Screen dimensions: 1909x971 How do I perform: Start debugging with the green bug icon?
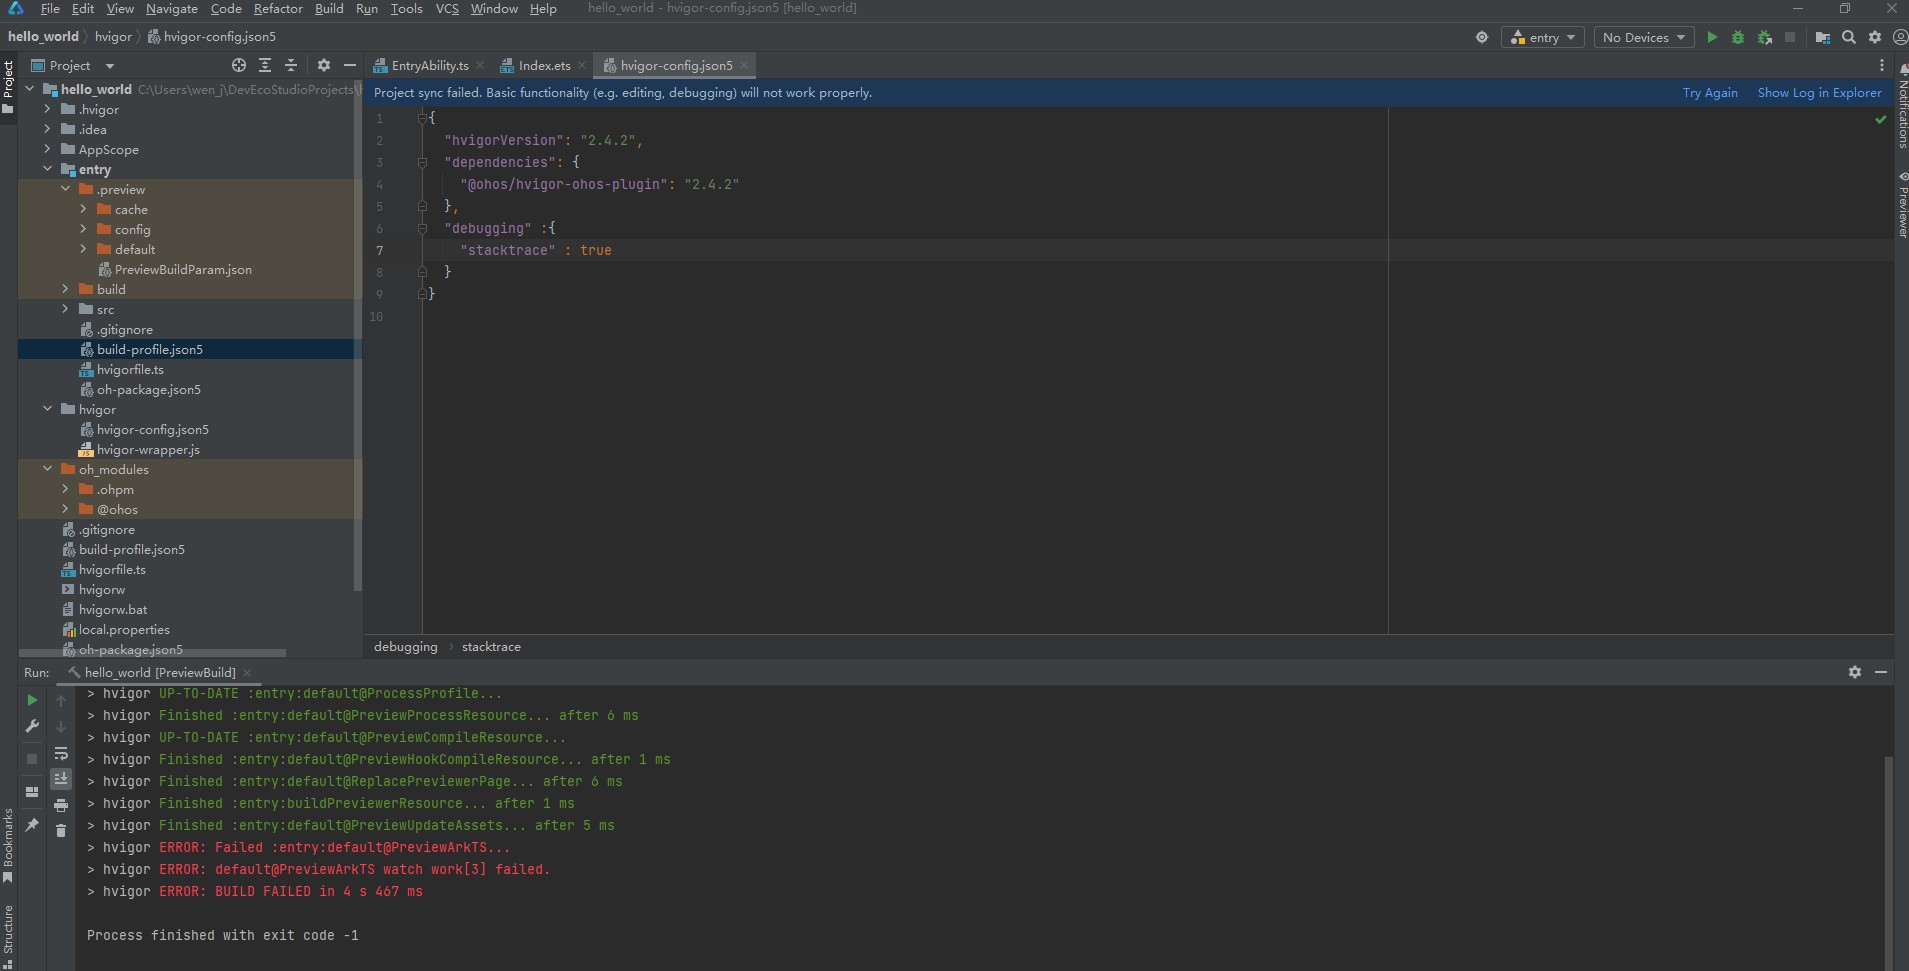[x=1738, y=37]
